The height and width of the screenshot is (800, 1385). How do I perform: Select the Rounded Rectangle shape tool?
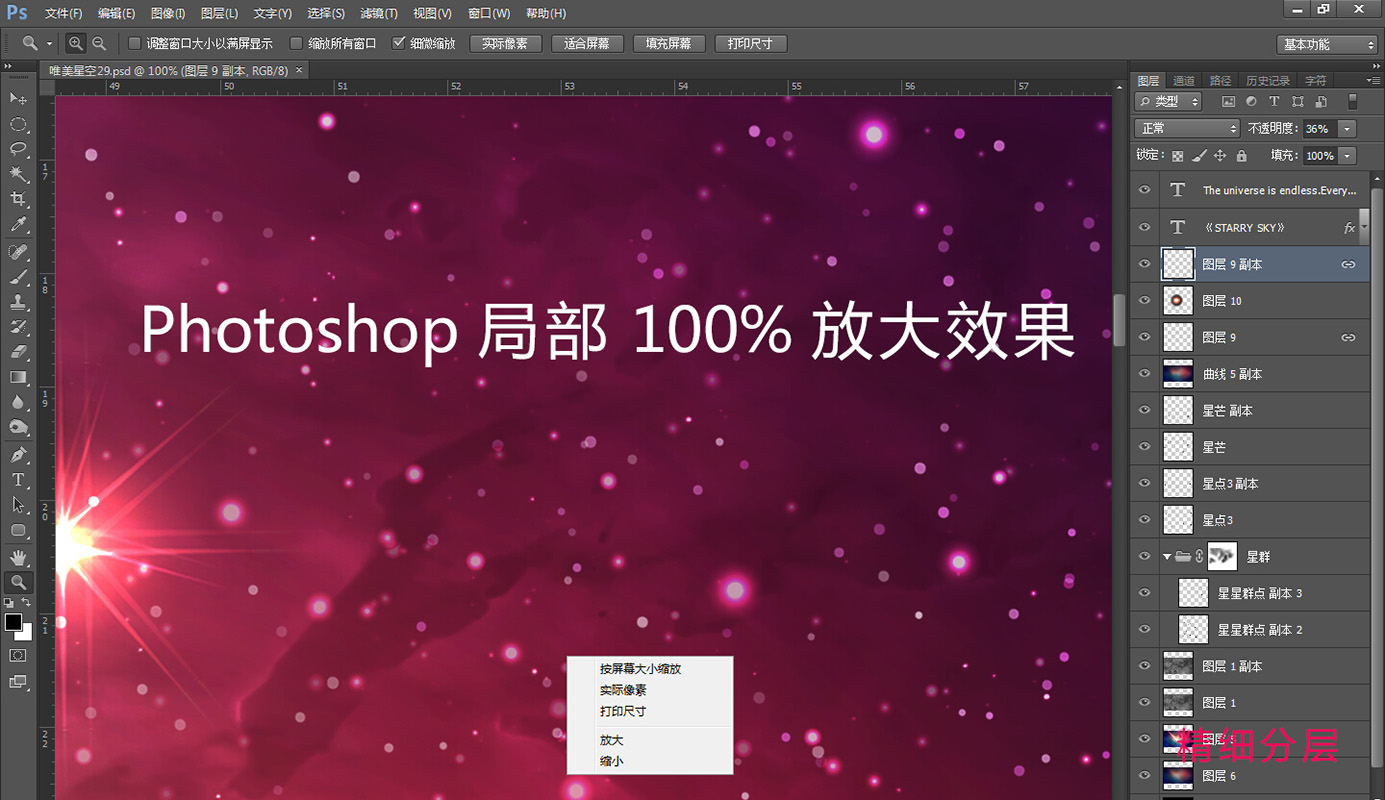(x=18, y=530)
